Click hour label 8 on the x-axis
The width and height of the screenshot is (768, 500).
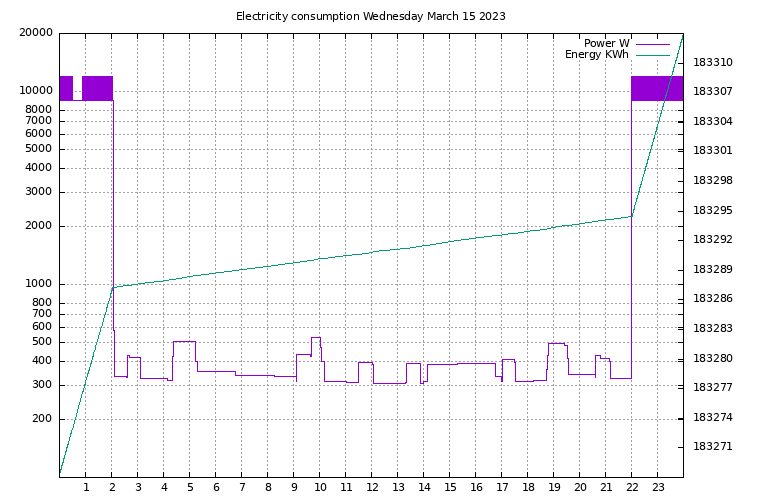[x=268, y=487]
